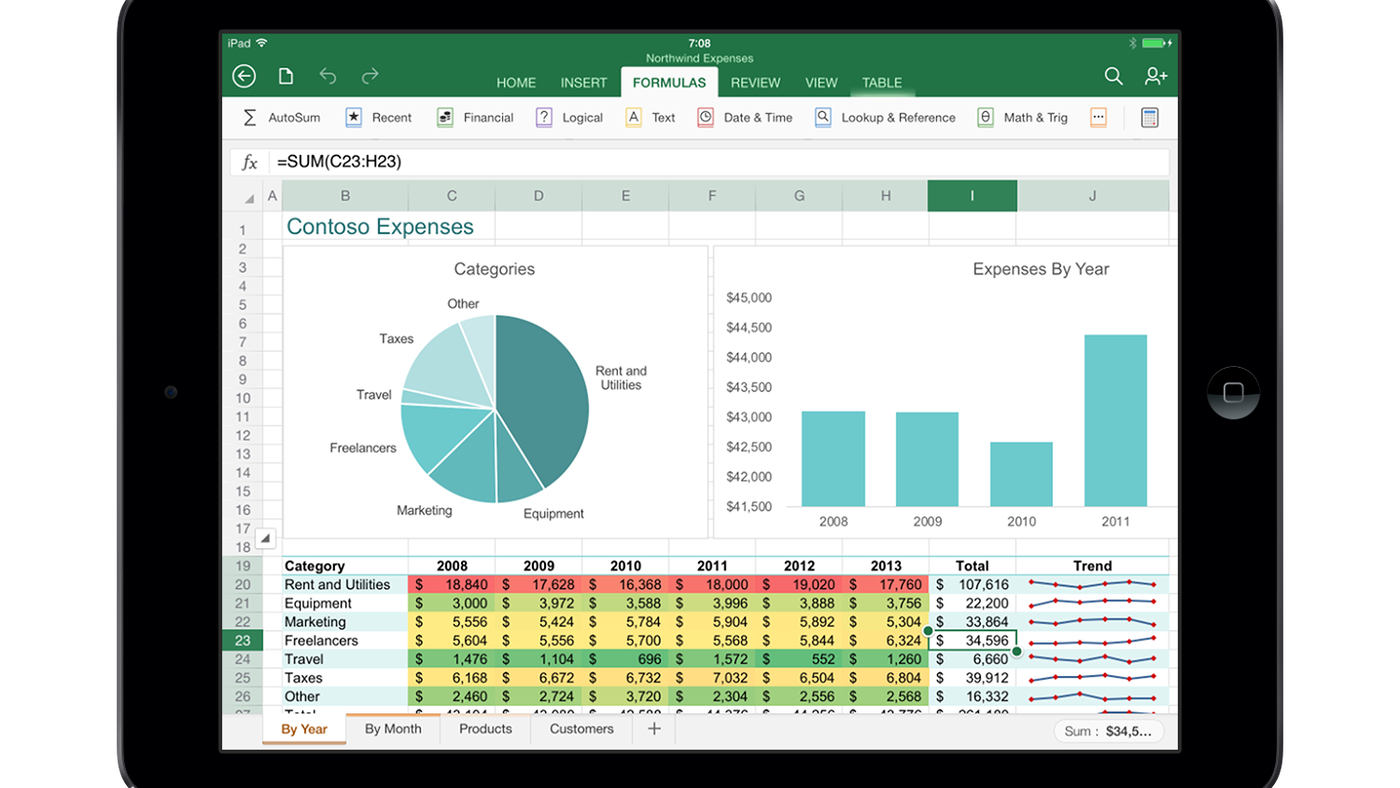
Task: Select the AutoSum function icon
Action: pos(249,117)
